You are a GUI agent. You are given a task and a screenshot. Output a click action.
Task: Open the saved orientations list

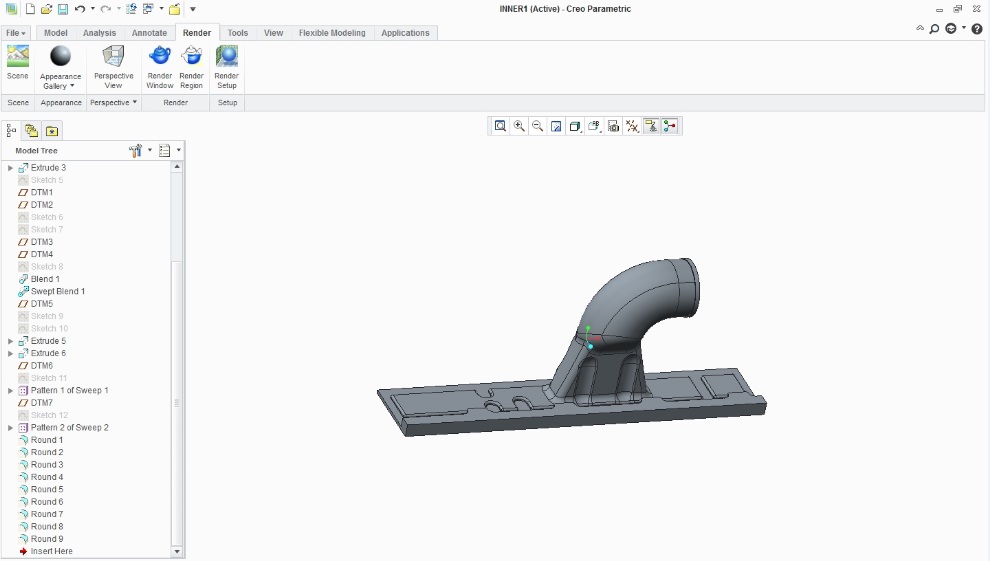pyautogui.click(x=594, y=126)
